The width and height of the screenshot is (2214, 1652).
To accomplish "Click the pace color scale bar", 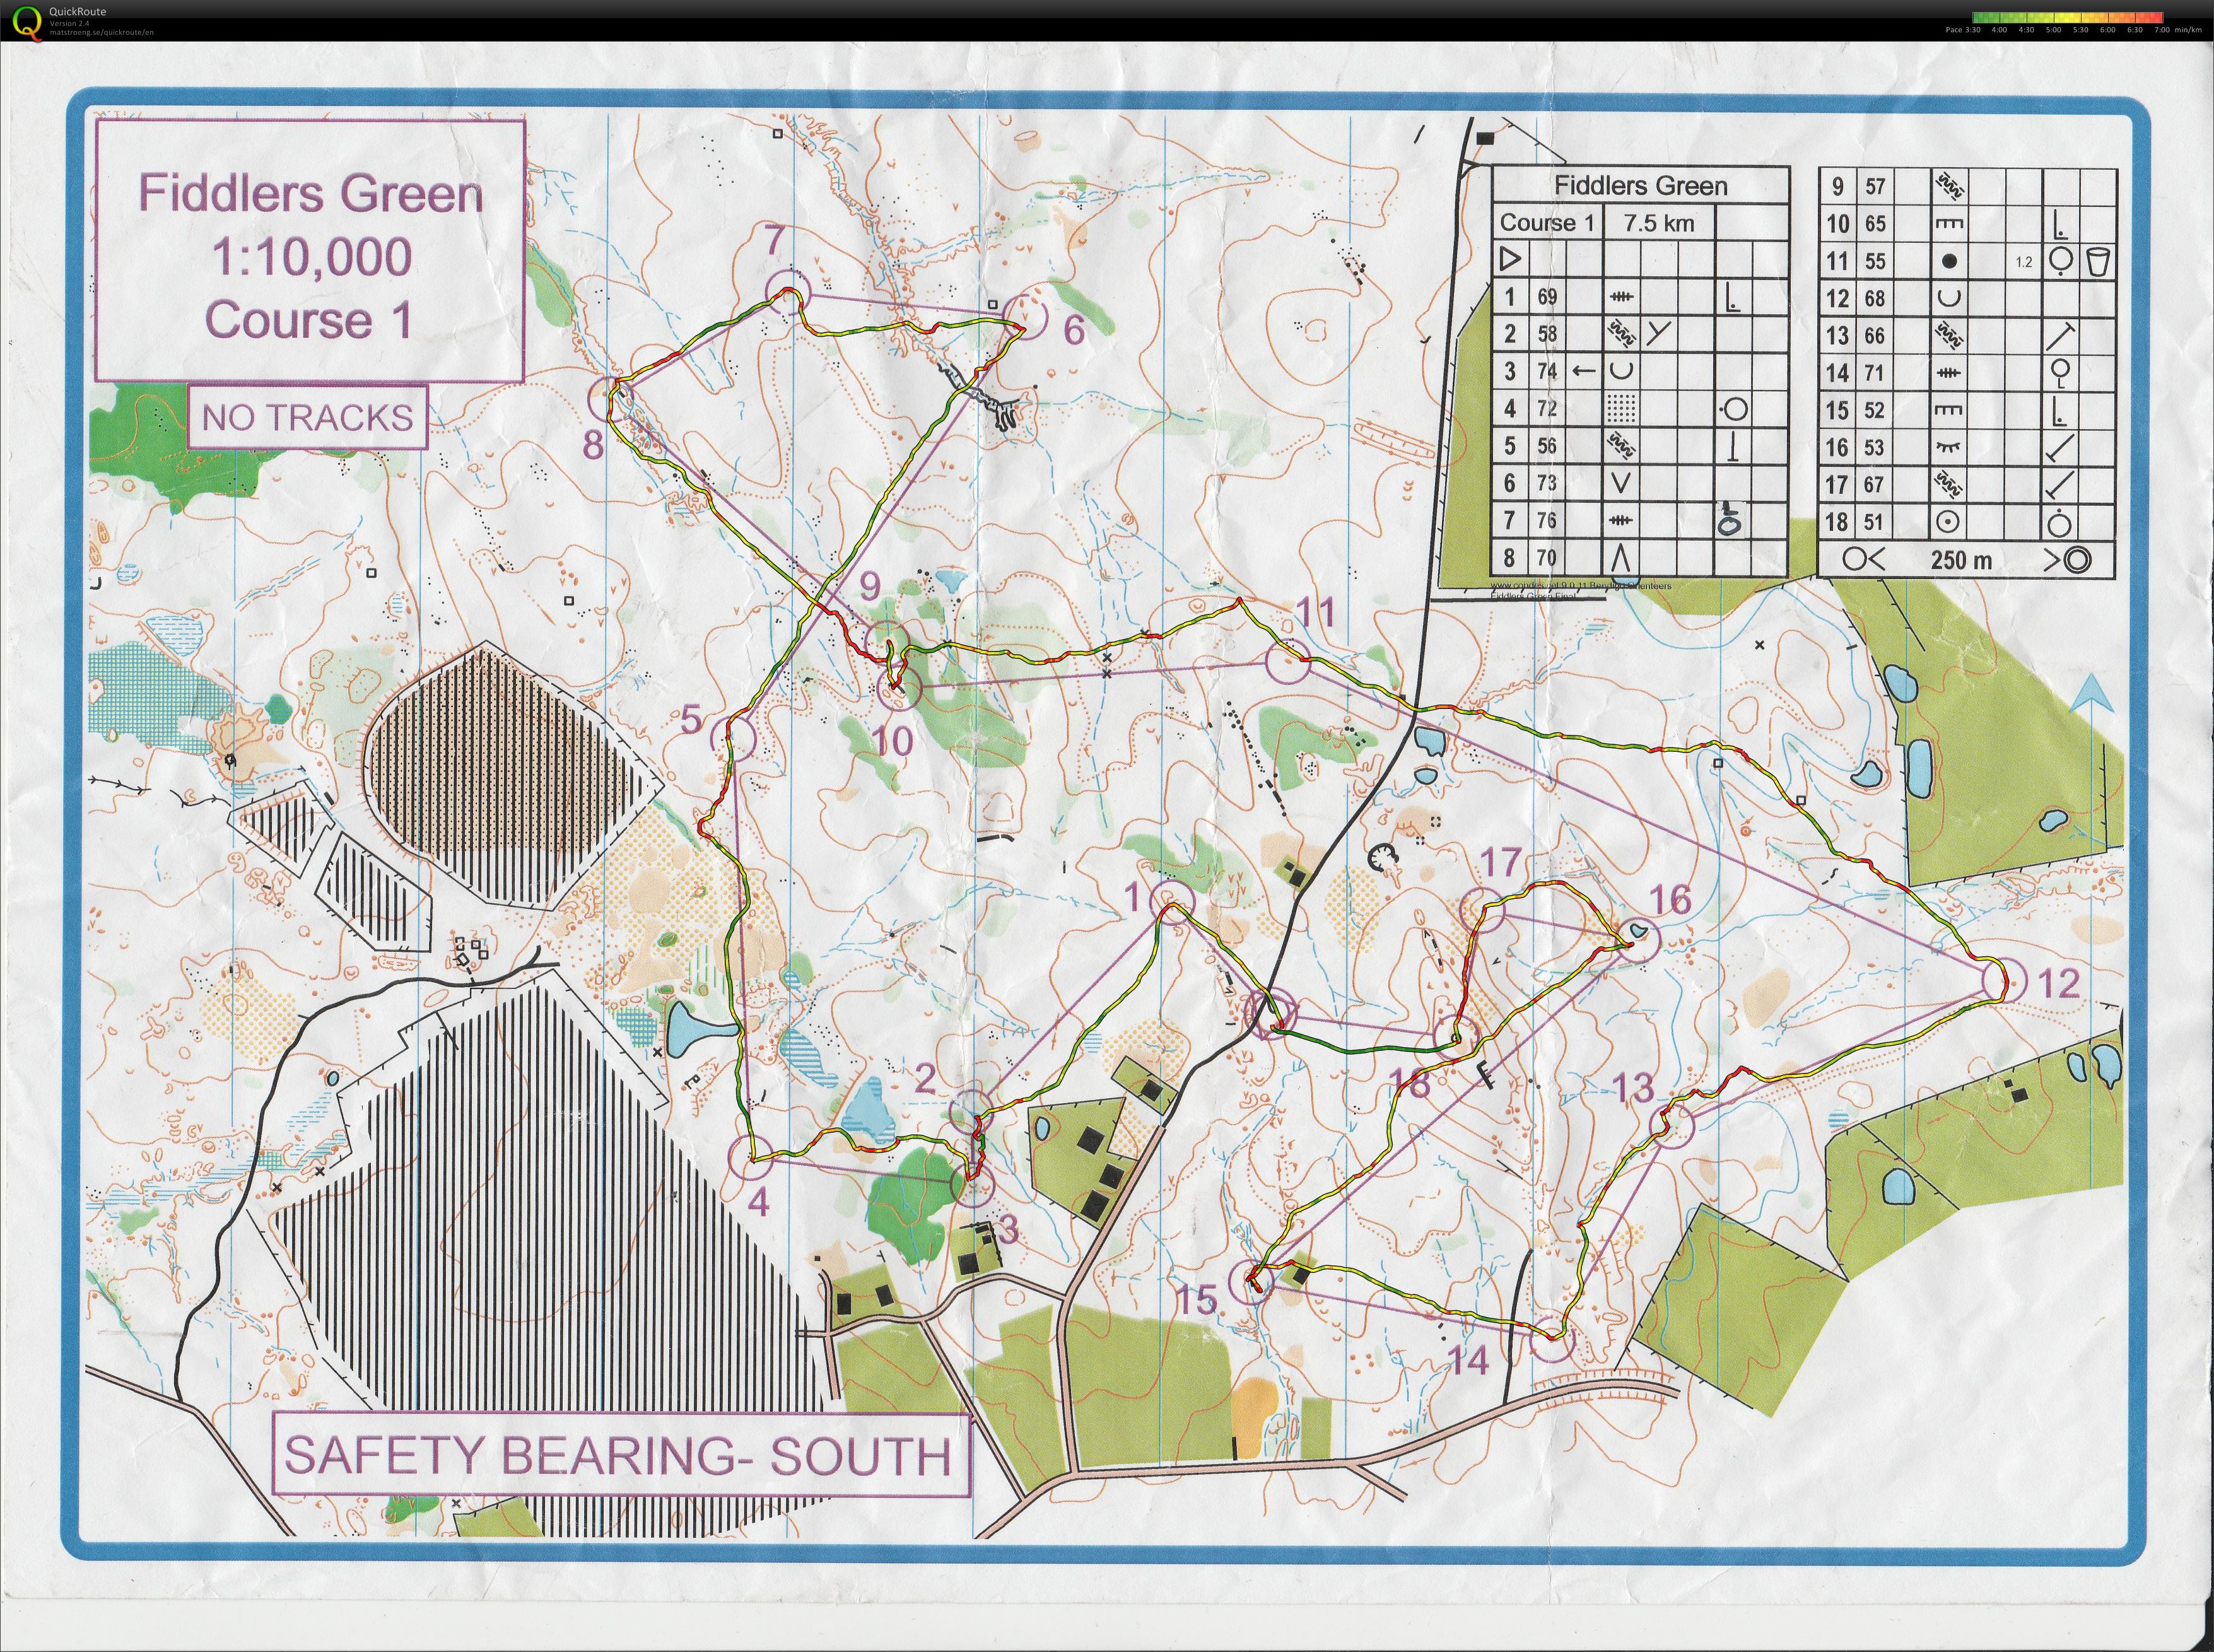I will click(2068, 17).
